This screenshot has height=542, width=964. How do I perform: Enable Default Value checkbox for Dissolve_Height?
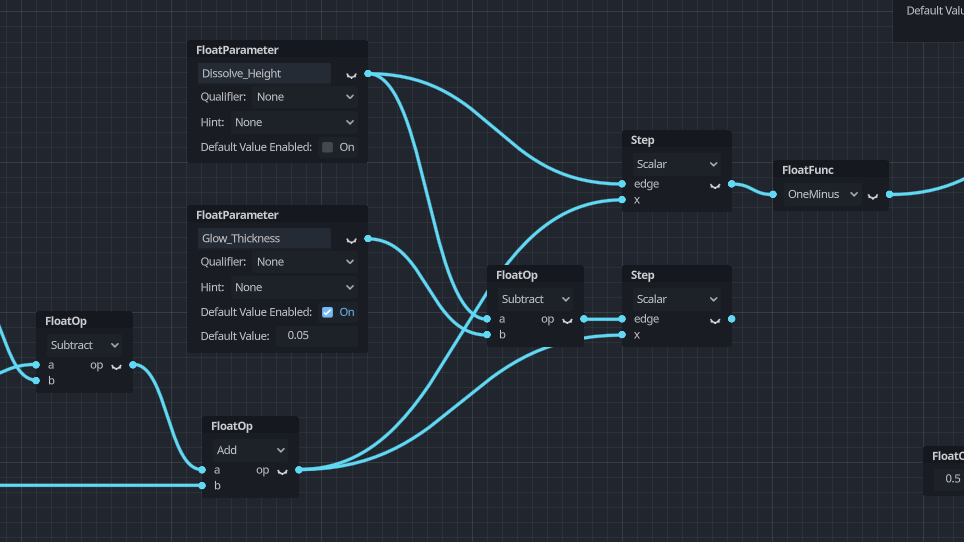(x=328, y=147)
